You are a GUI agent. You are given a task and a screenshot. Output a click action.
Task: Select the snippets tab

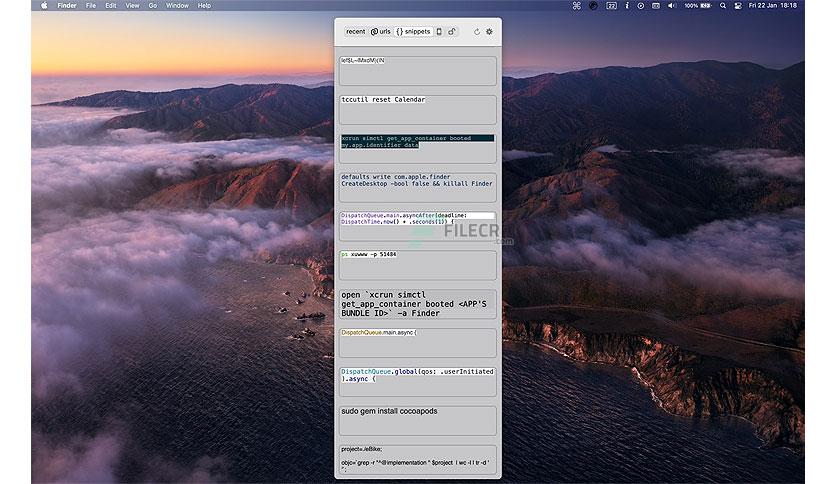tap(413, 31)
